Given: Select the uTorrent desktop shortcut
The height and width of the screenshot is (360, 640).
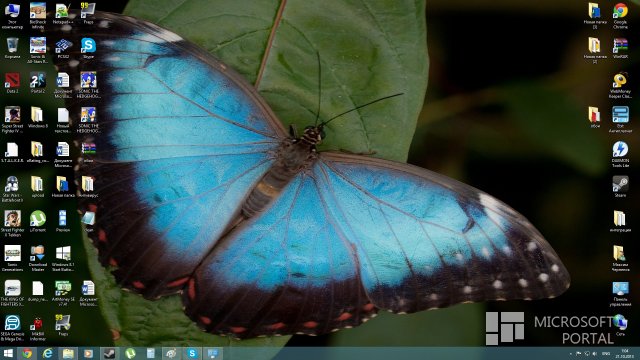Looking at the screenshot, I should click(x=38, y=222).
